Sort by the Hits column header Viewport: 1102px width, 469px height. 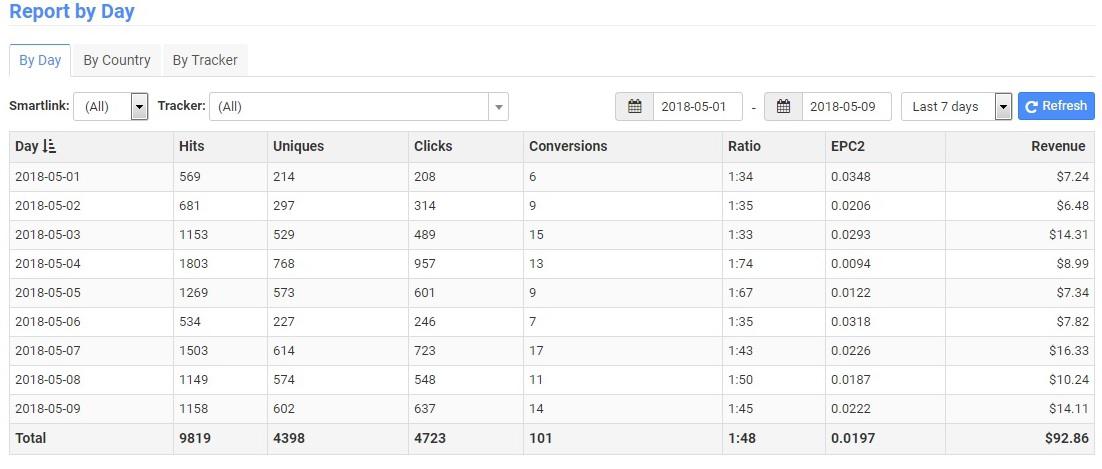coord(192,146)
